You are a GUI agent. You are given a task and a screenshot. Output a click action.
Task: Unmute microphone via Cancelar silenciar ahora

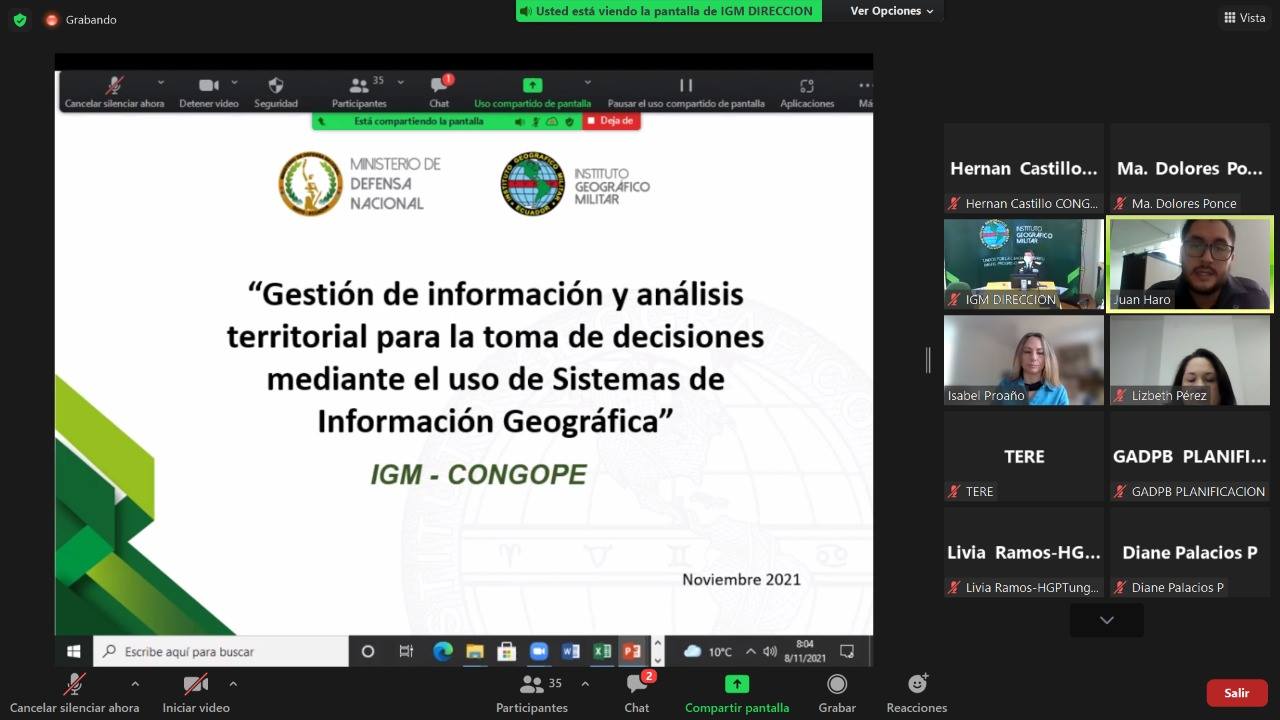(x=74, y=692)
